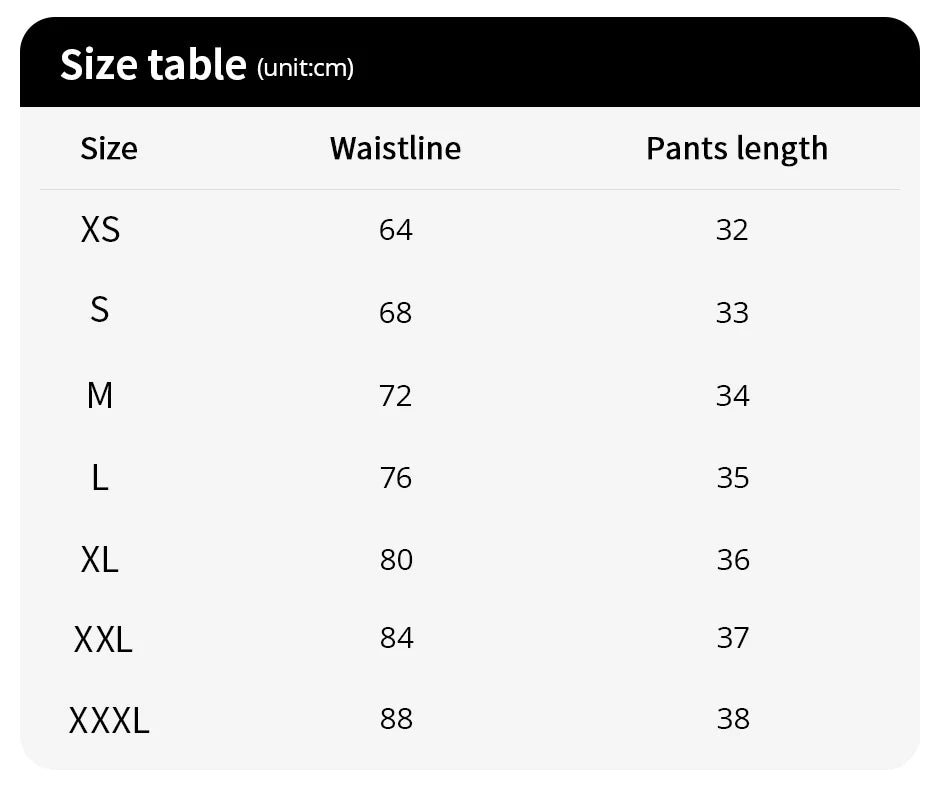940x786 pixels.
Task: Click waistline value 80
Action: tap(396, 559)
